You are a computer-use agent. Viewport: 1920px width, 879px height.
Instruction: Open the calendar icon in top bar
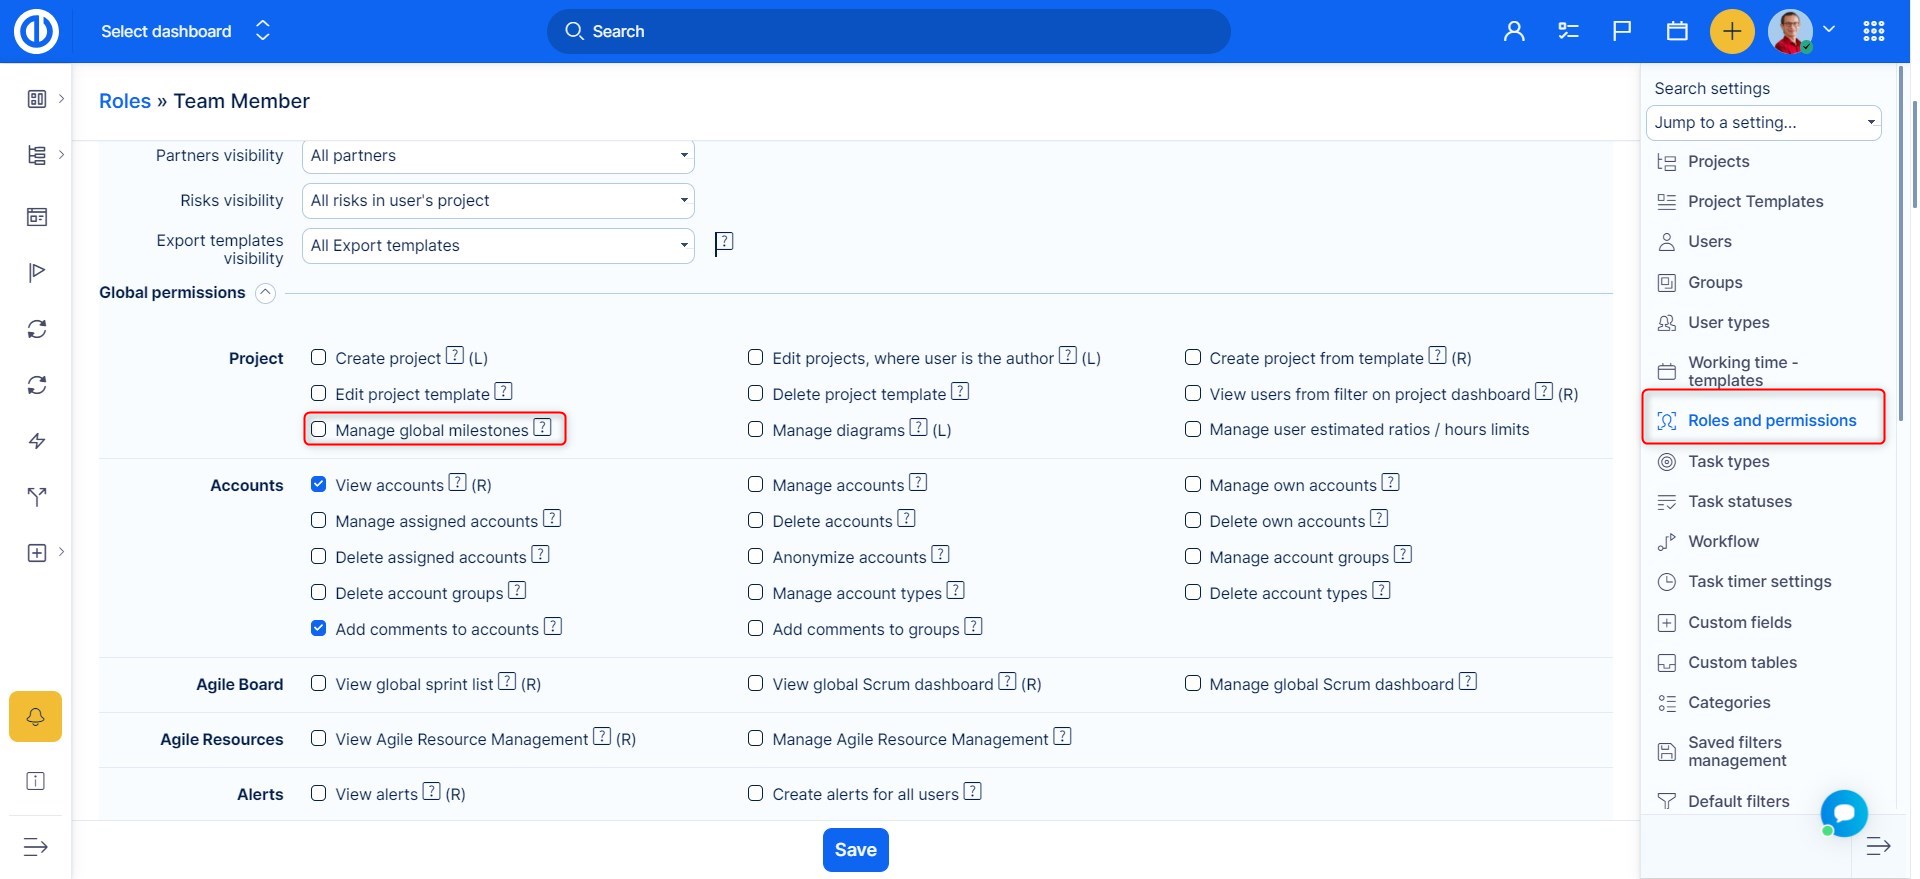point(1677,32)
